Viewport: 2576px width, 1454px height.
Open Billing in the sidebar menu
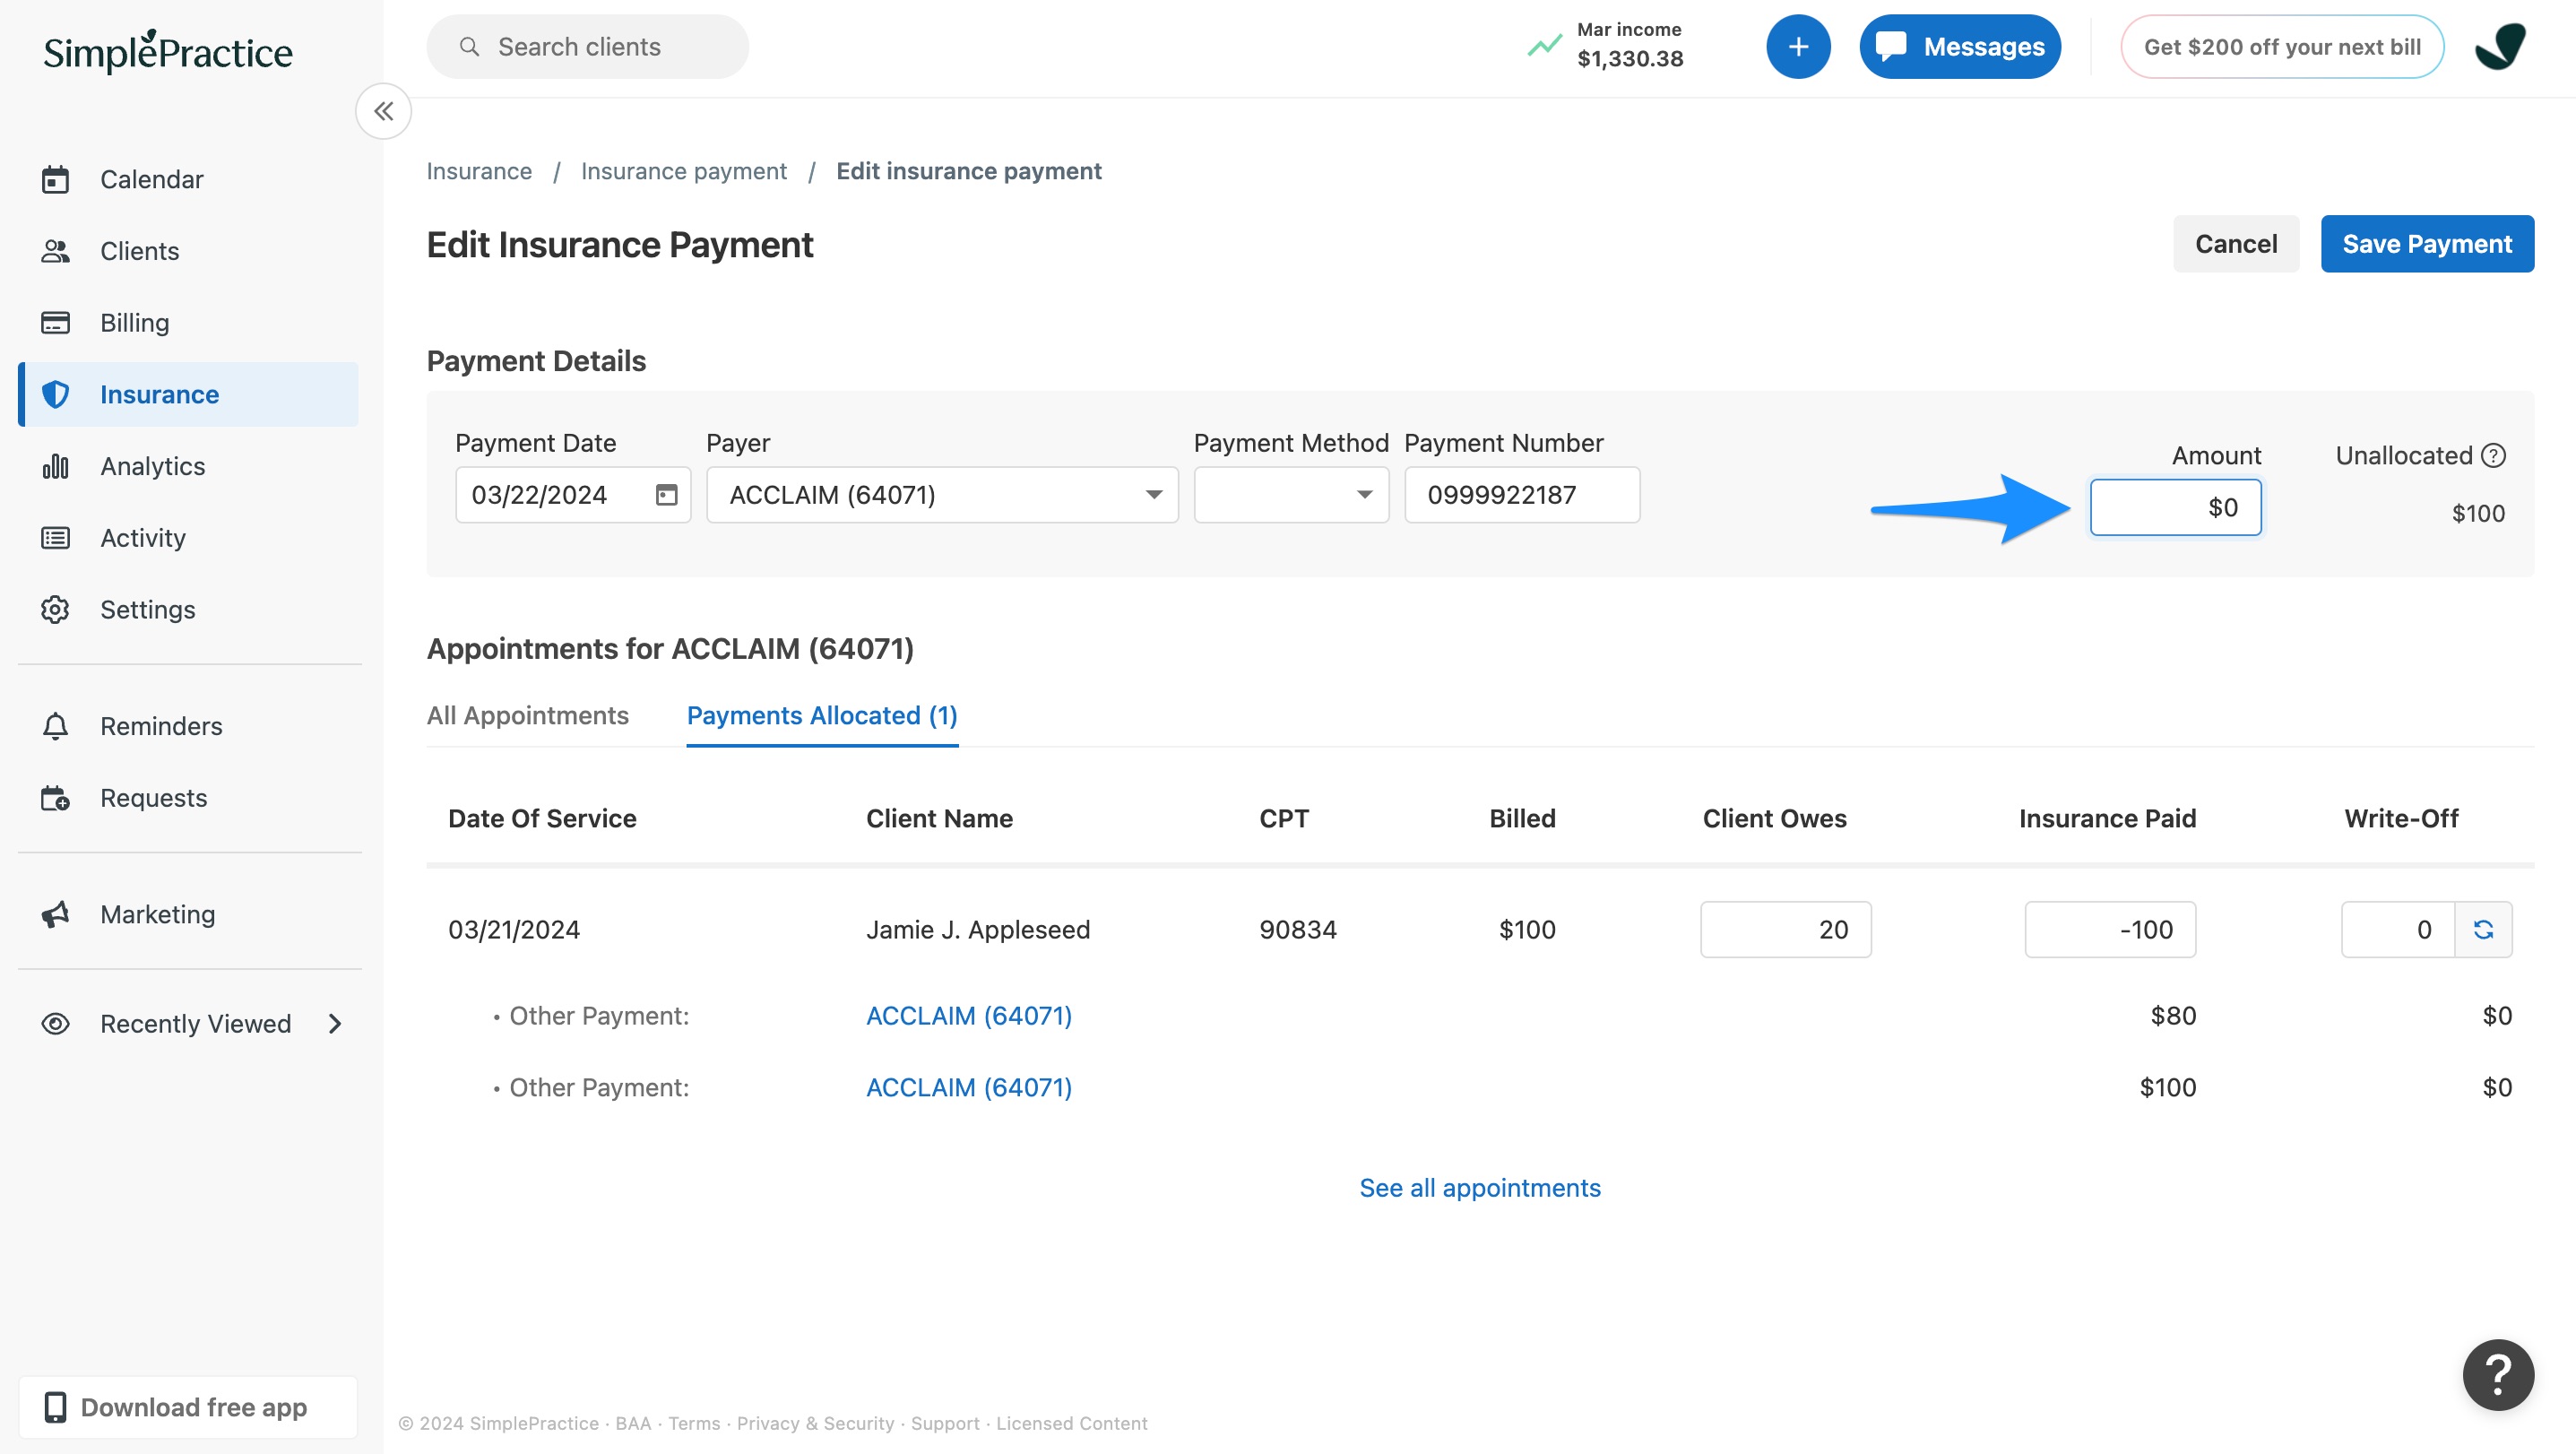(x=188, y=323)
